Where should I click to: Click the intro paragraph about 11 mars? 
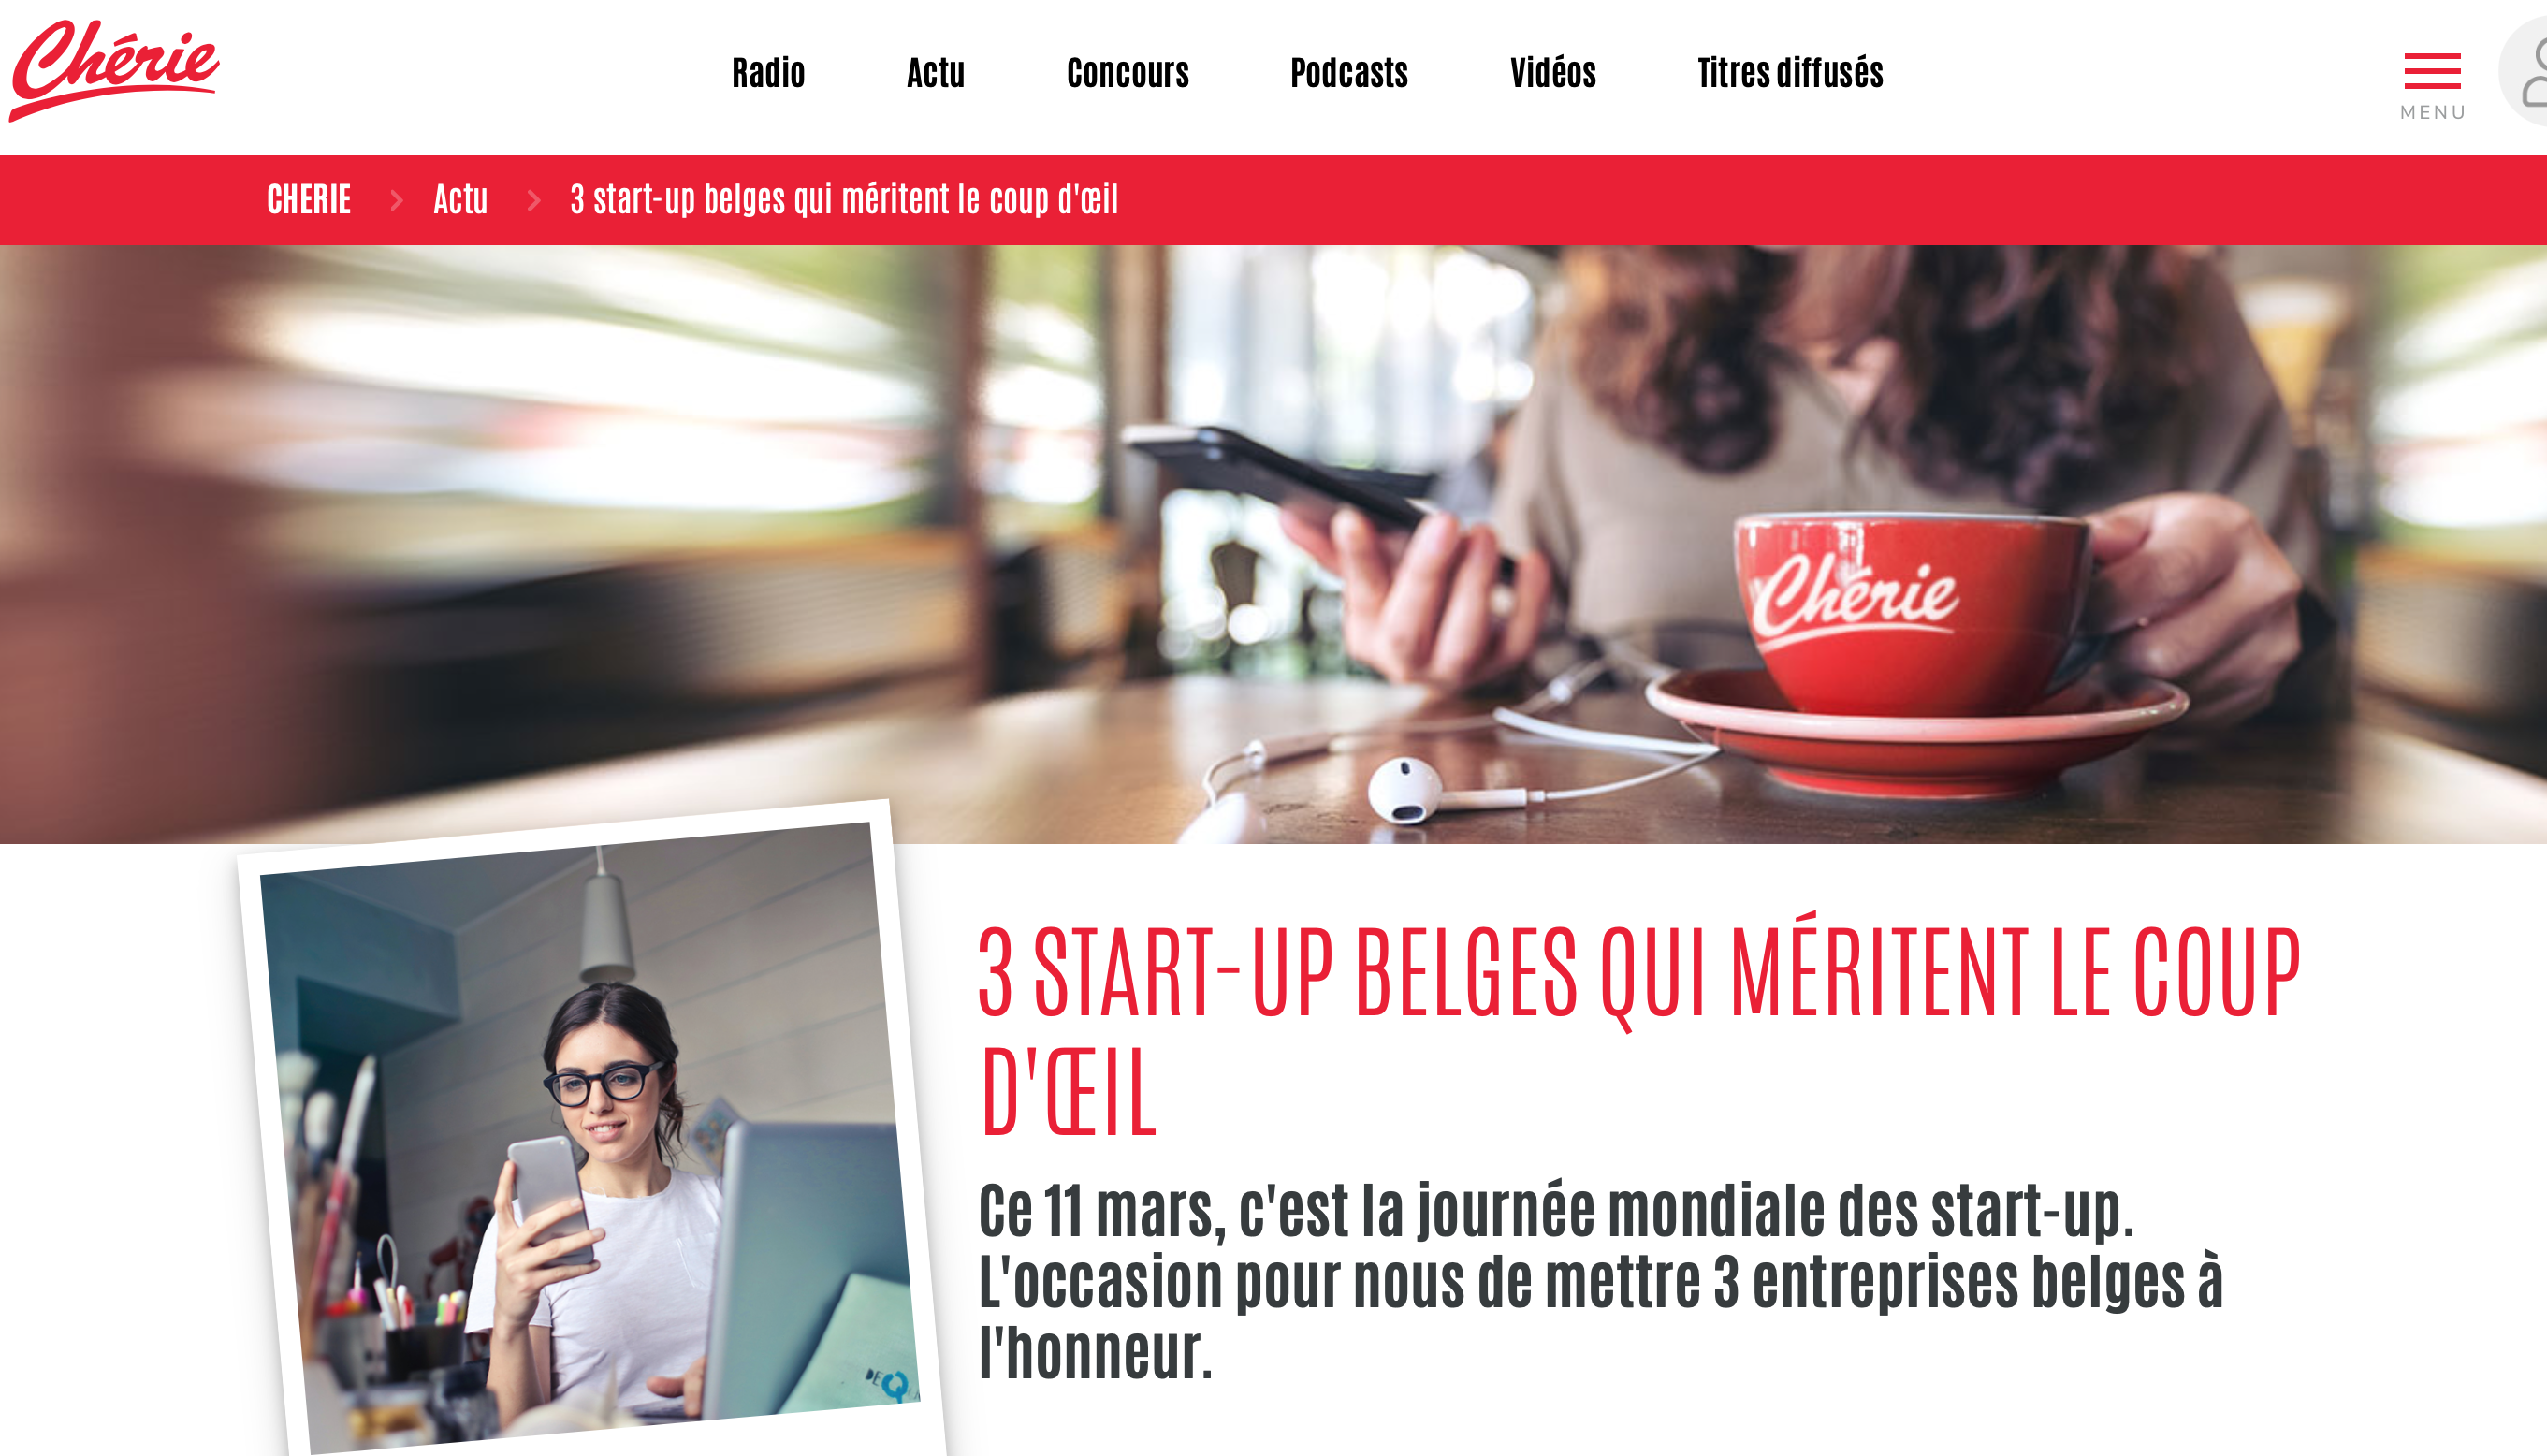click(1600, 1281)
